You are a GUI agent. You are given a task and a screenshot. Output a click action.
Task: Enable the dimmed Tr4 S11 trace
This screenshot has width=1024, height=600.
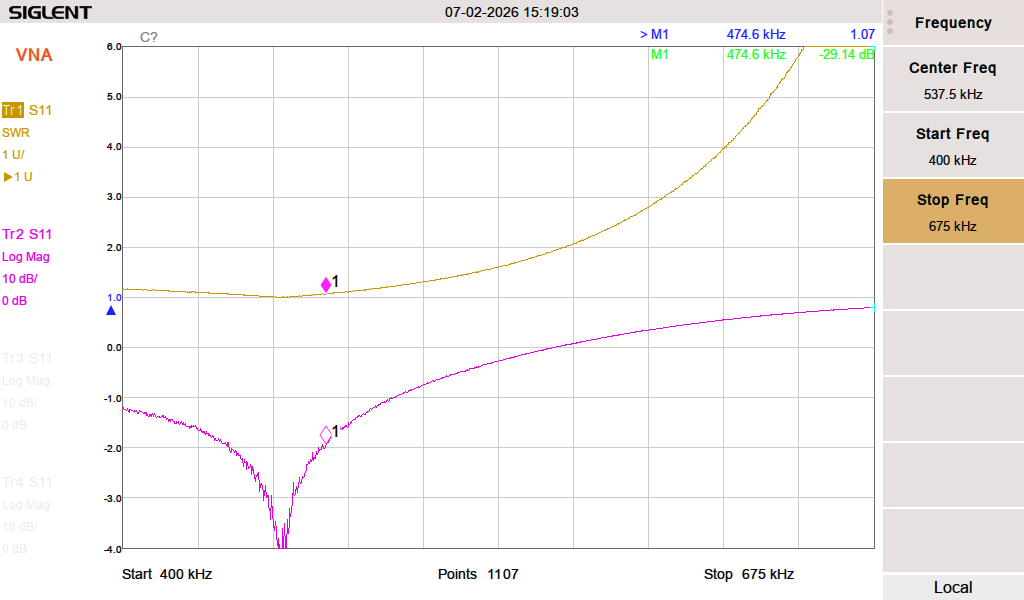(x=27, y=483)
